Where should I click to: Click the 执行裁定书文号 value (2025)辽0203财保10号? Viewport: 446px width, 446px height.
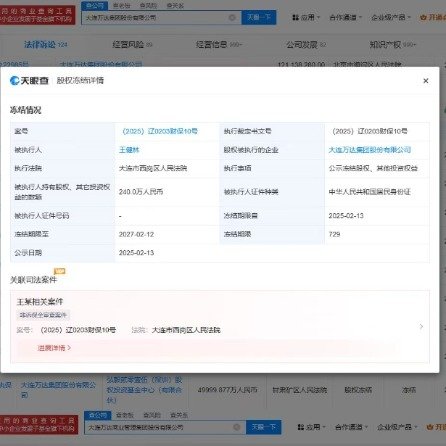tap(369, 131)
